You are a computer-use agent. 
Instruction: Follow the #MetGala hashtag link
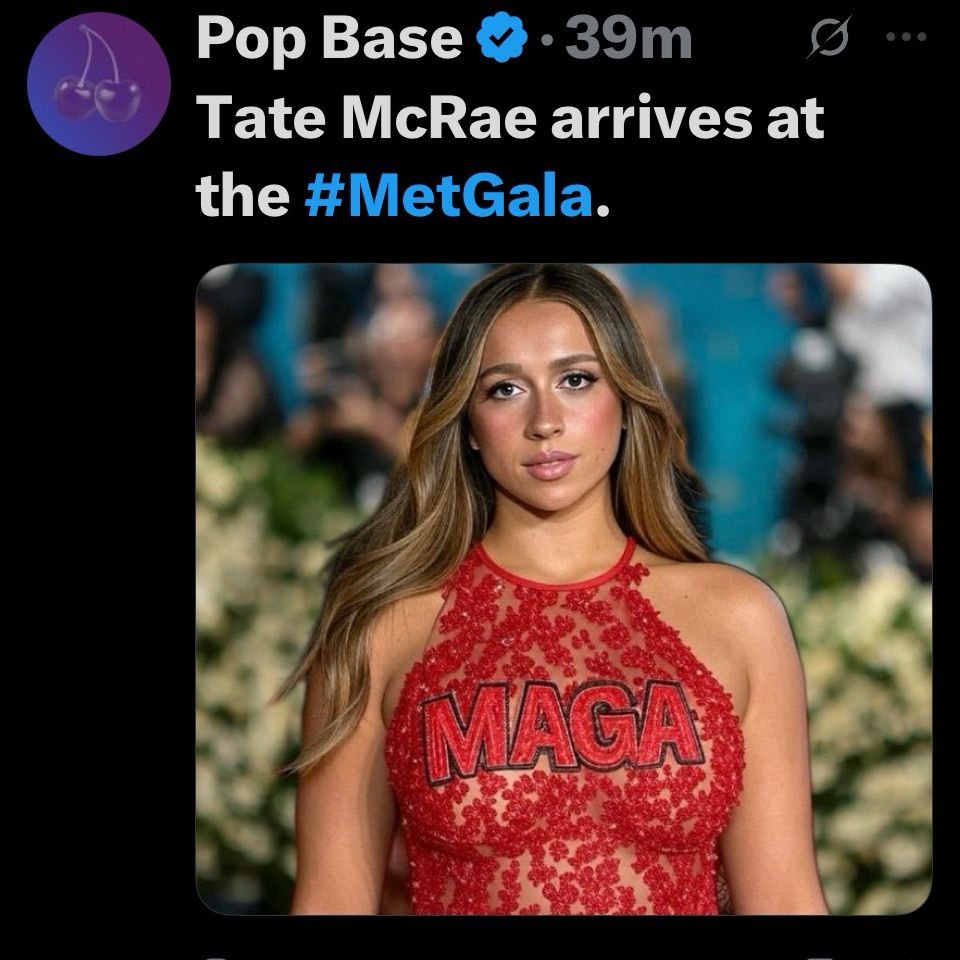pos(448,196)
